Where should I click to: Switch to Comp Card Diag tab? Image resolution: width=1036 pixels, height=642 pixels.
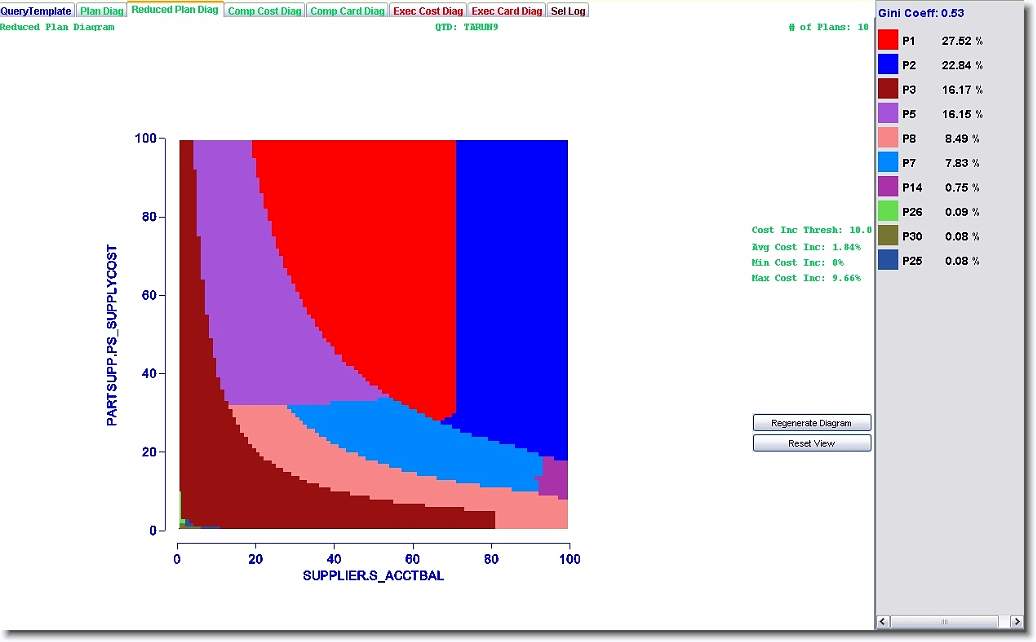pyautogui.click(x=347, y=11)
